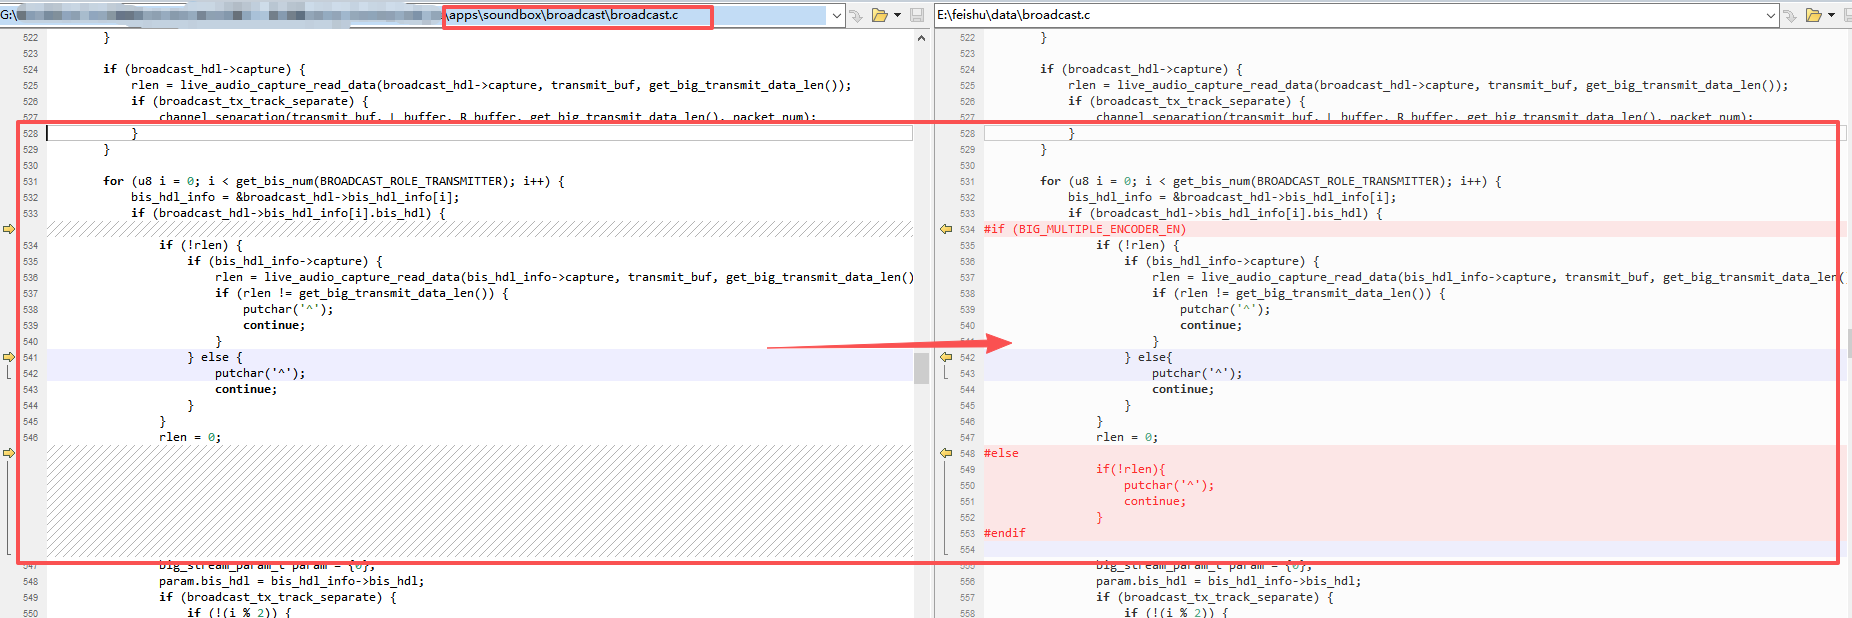Click 'param.bis_hdl' line in the right pane

1228,581
